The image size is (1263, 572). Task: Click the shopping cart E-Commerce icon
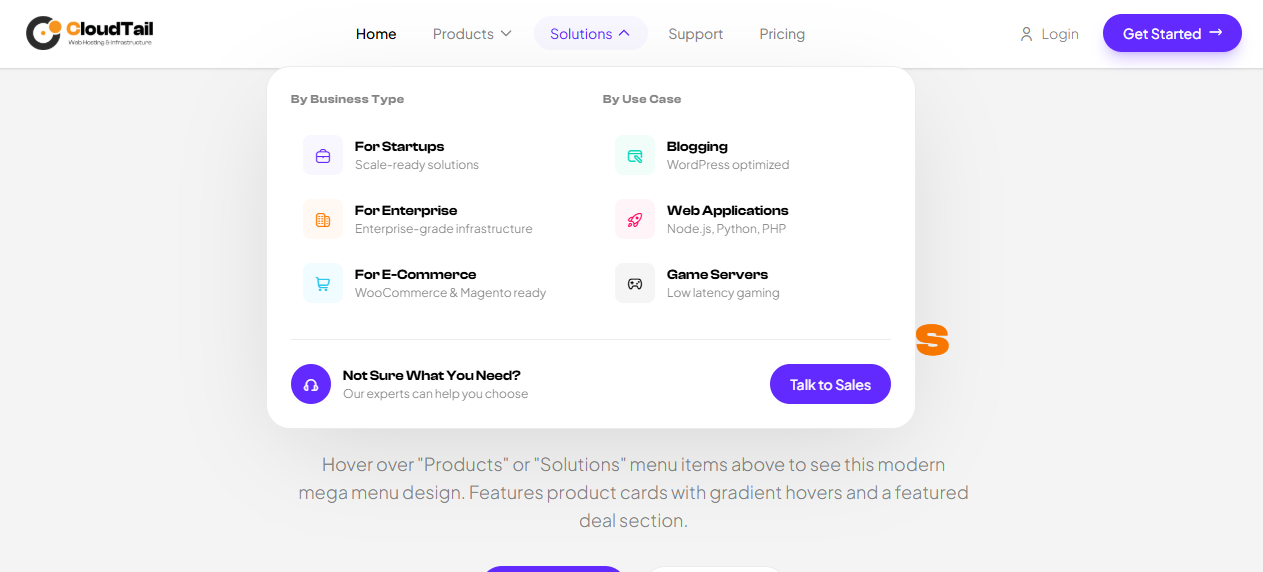pyautogui.click(x=323, y=283)
